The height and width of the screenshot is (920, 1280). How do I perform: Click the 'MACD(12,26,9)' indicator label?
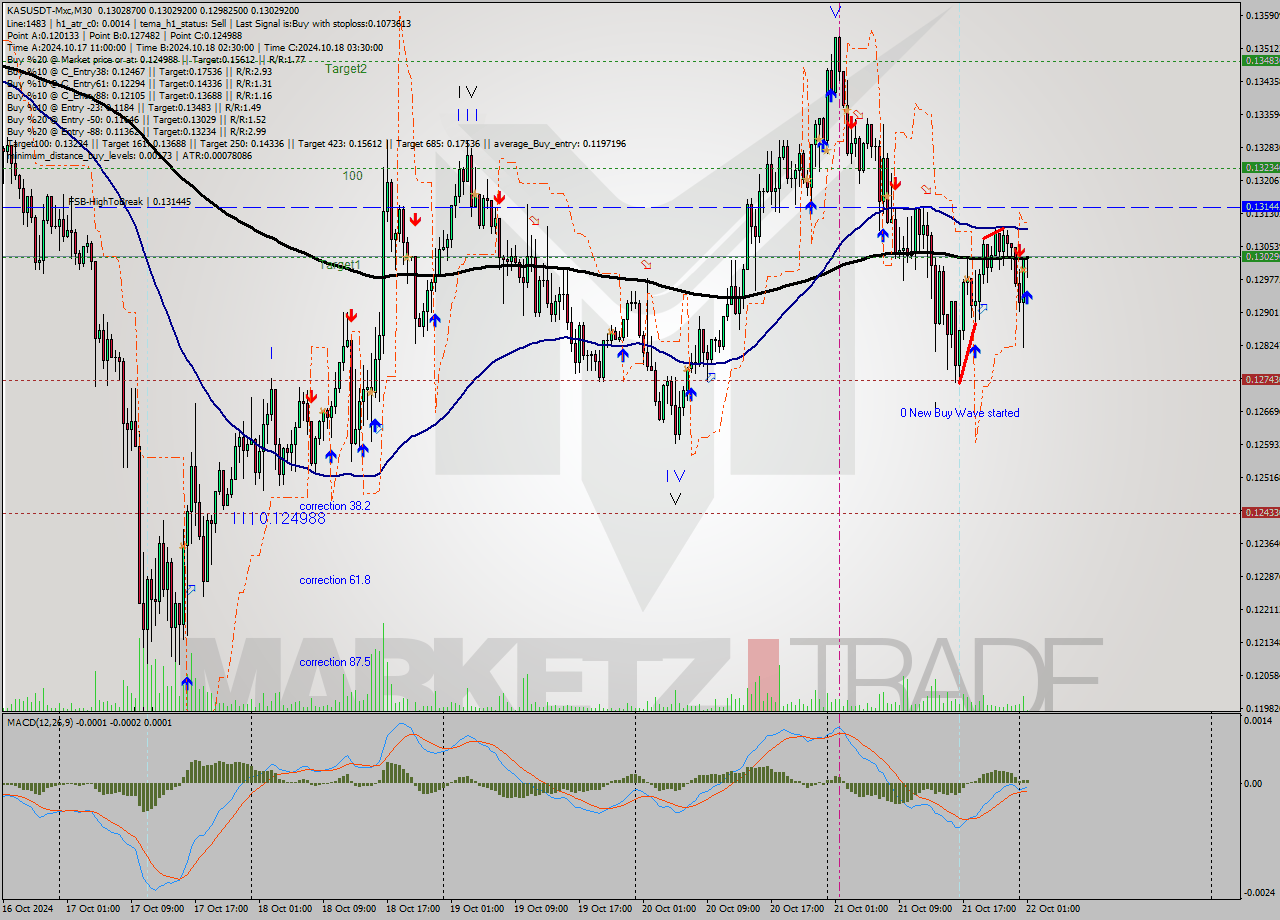click(40, 722)
